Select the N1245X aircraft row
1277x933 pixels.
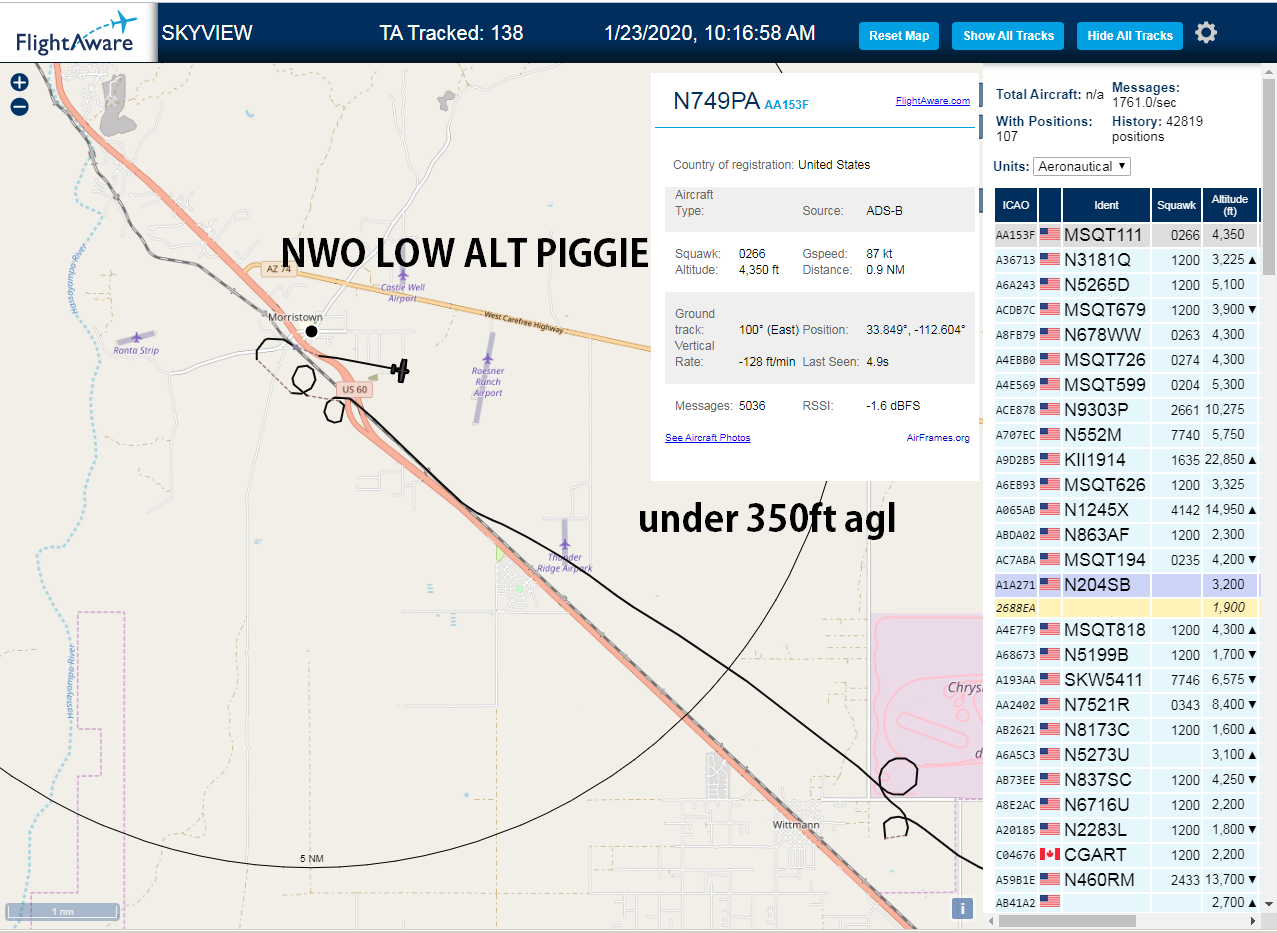pos(1126,510)
